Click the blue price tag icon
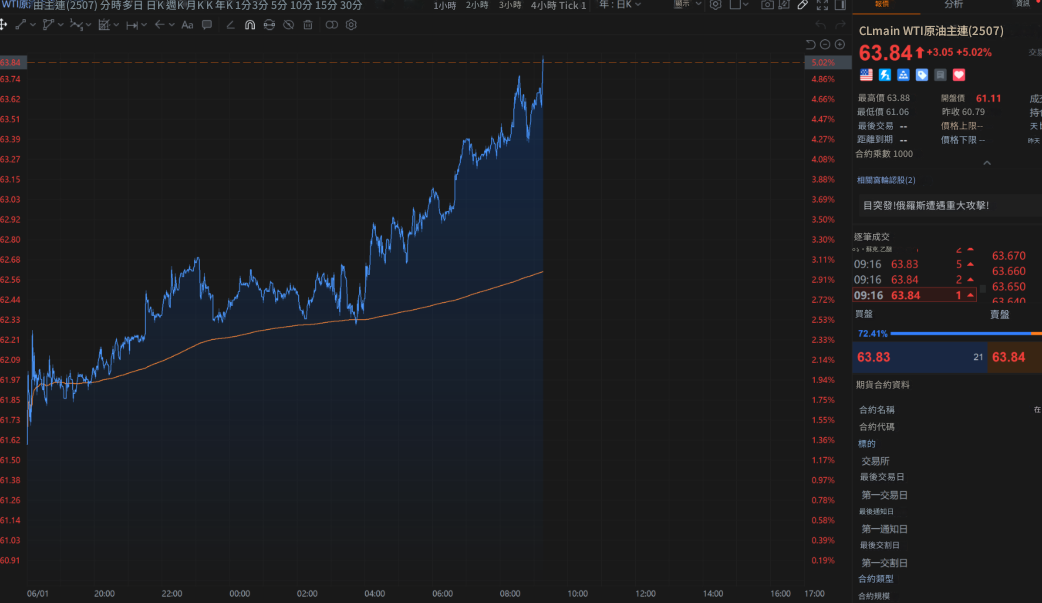1042x603 pixels. (x=922, y=75)
